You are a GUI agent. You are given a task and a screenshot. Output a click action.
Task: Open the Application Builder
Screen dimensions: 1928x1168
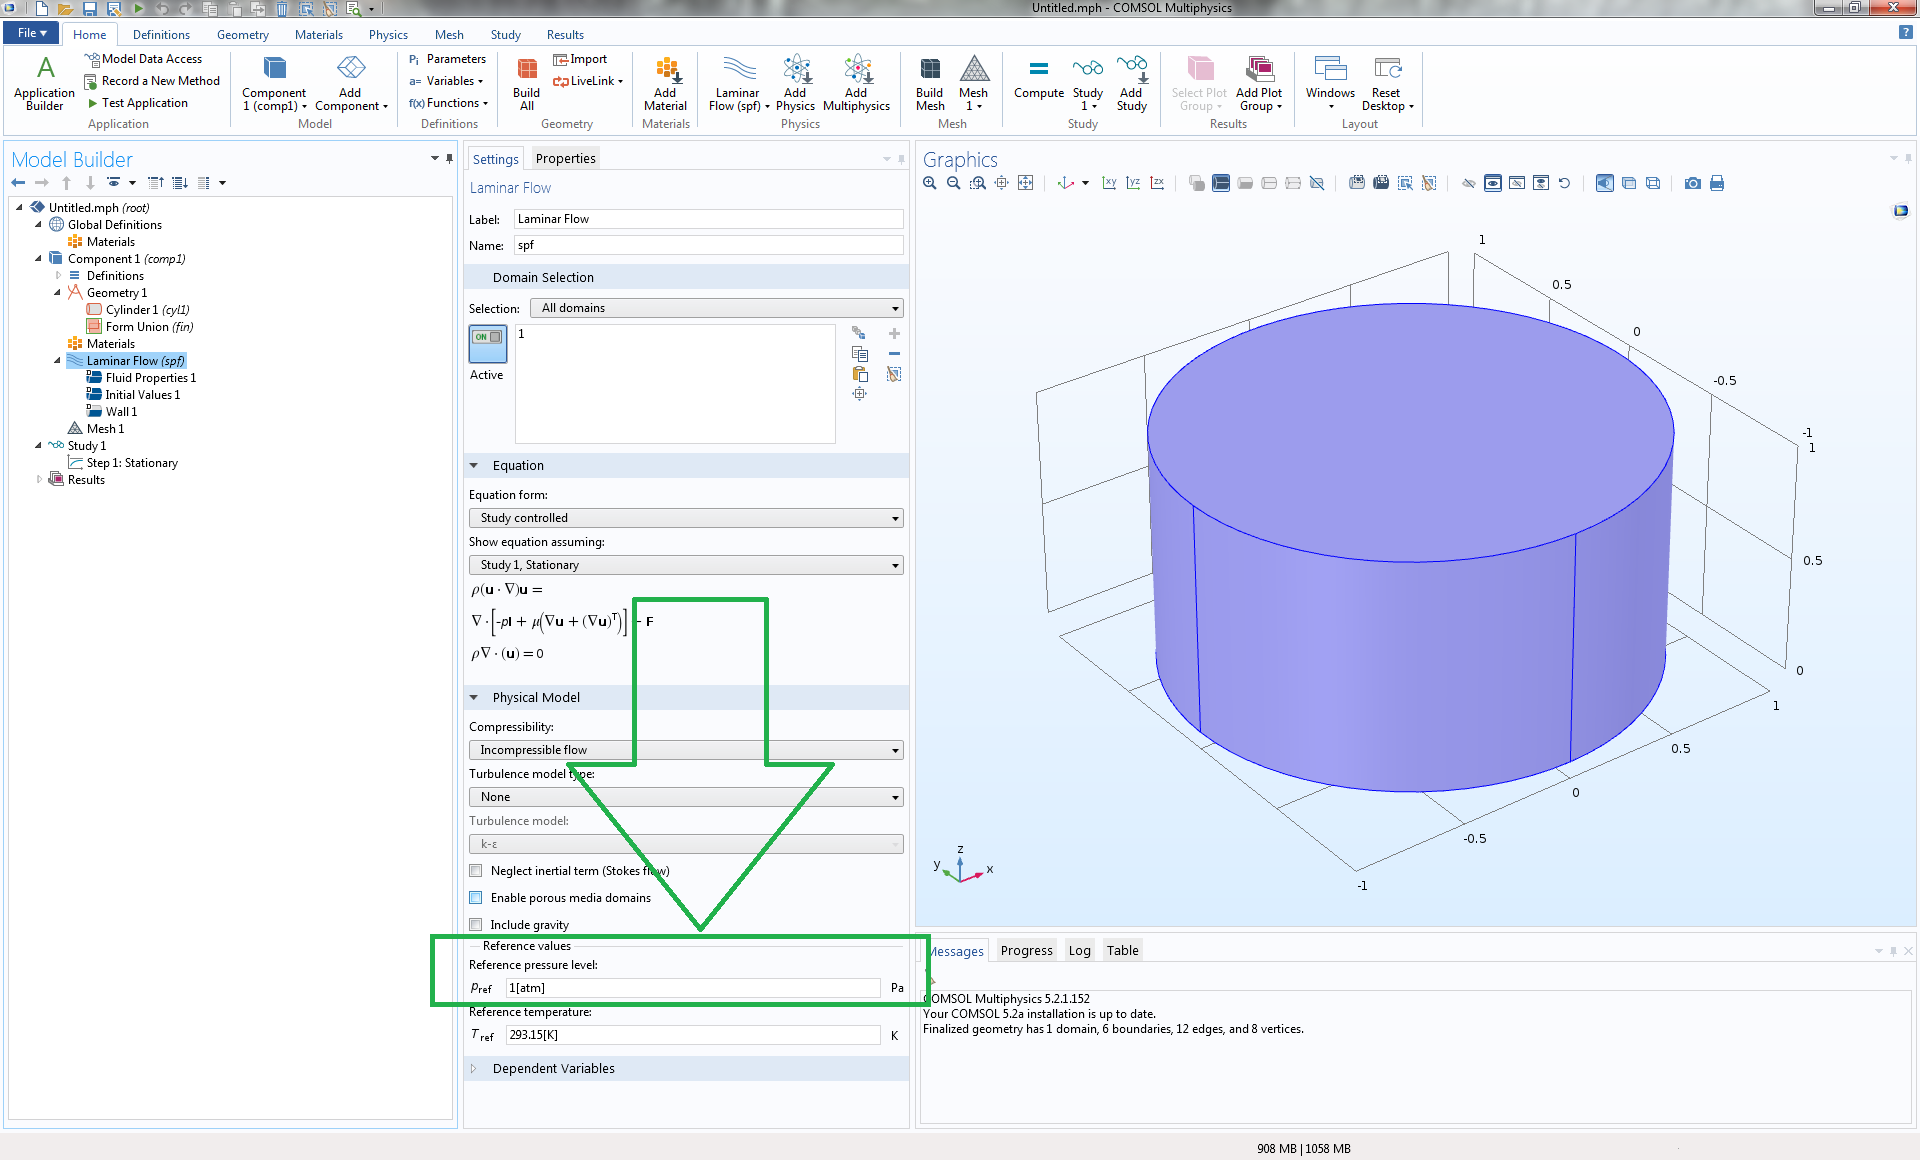[x=44, y=84]
